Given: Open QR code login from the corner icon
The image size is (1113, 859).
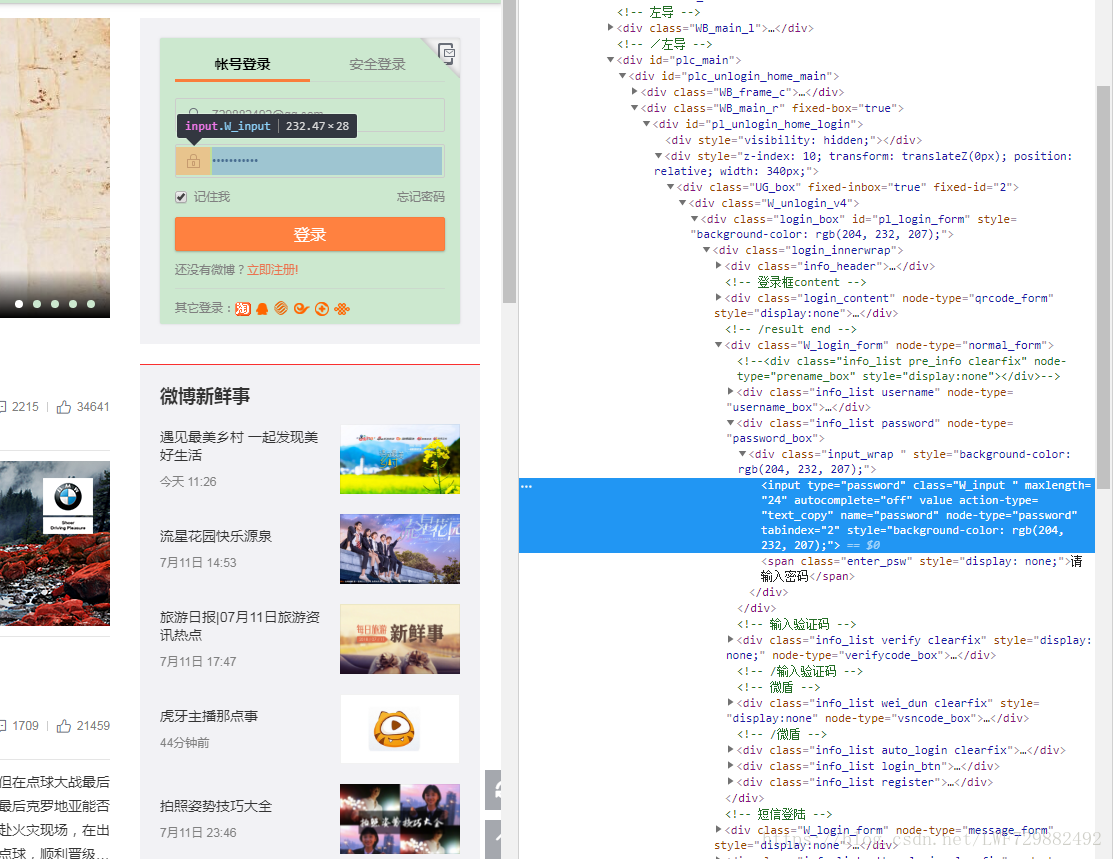Looking at the screenshot, I should (x=446, y=52).
